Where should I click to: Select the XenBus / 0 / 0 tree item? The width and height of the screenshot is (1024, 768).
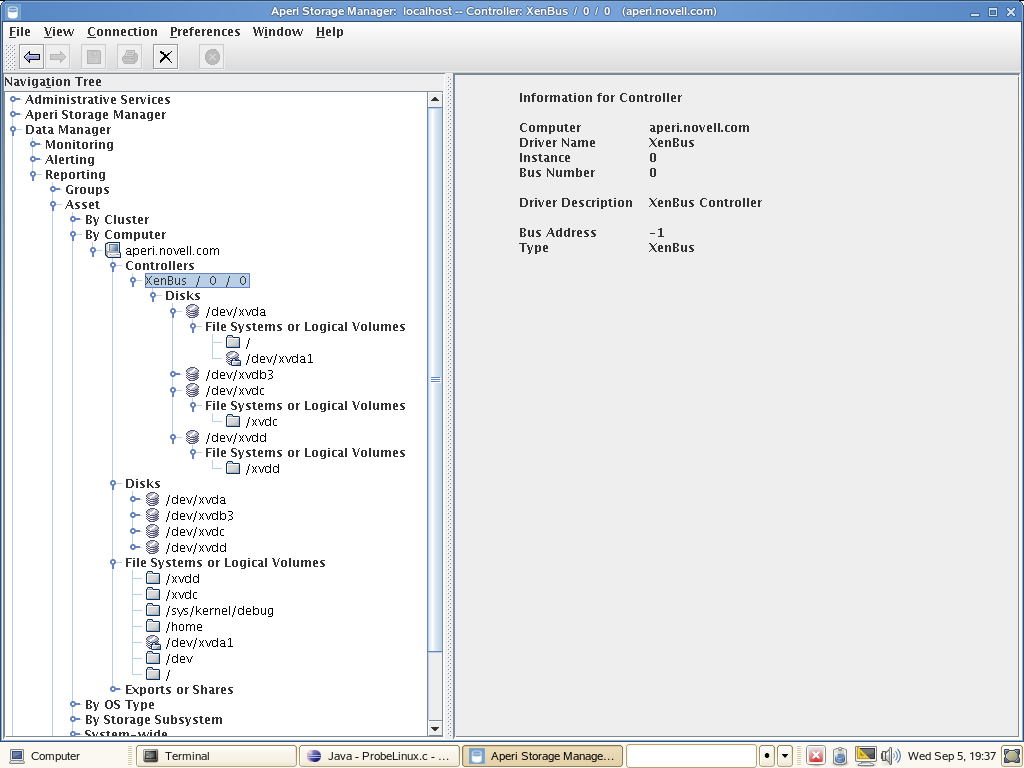pyautogui.click(x=197, y=280)
